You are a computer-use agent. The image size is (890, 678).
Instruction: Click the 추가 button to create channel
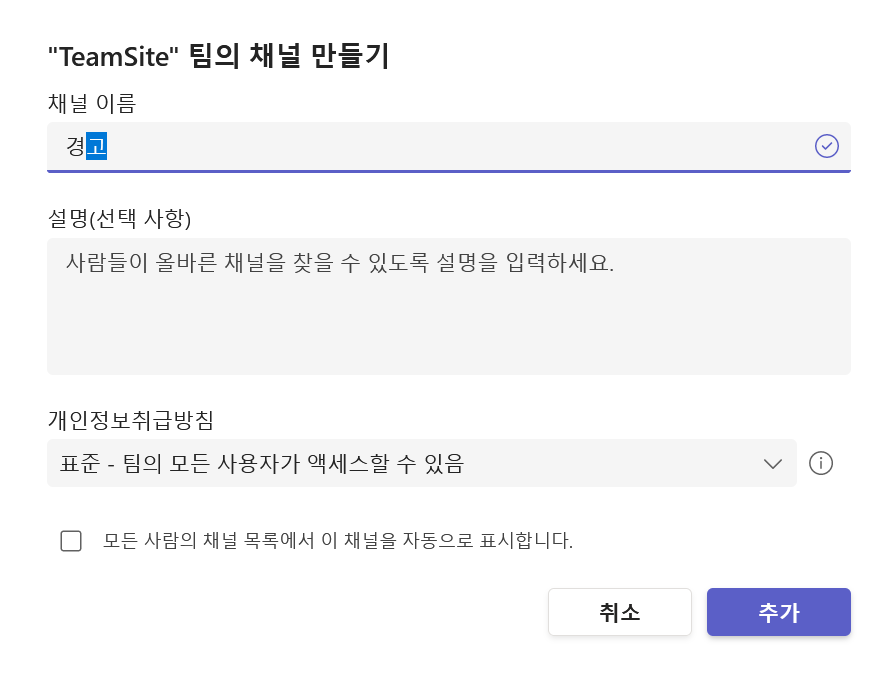[779, 612]
